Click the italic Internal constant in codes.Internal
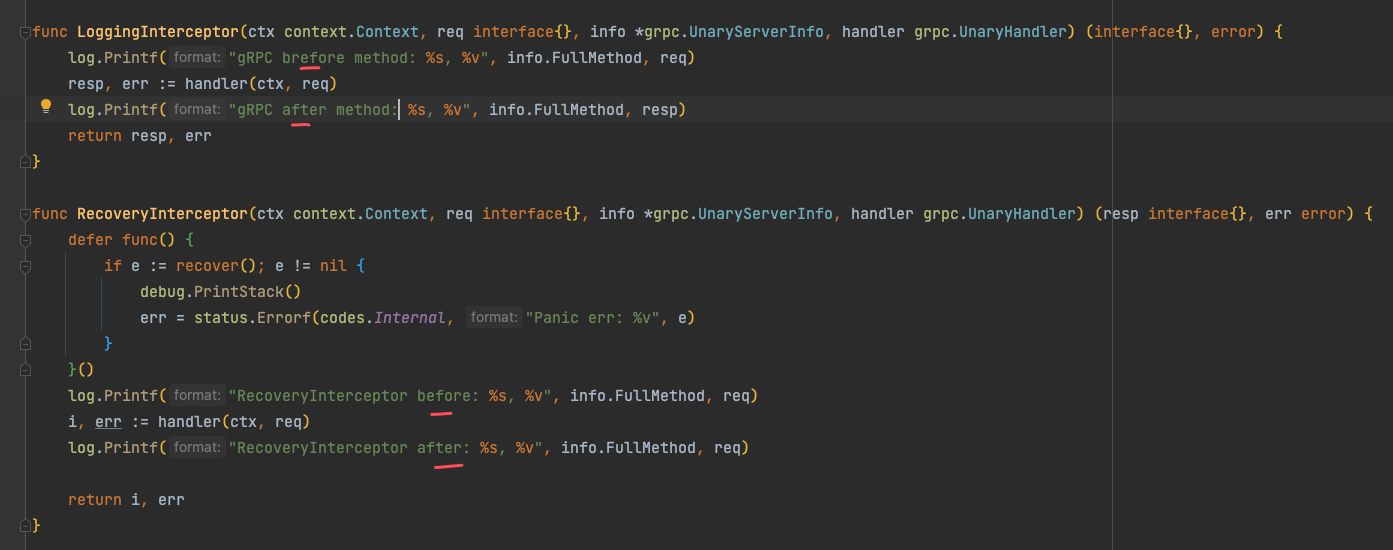Screen dimensions: 1393x550 [x=414, y=318]
